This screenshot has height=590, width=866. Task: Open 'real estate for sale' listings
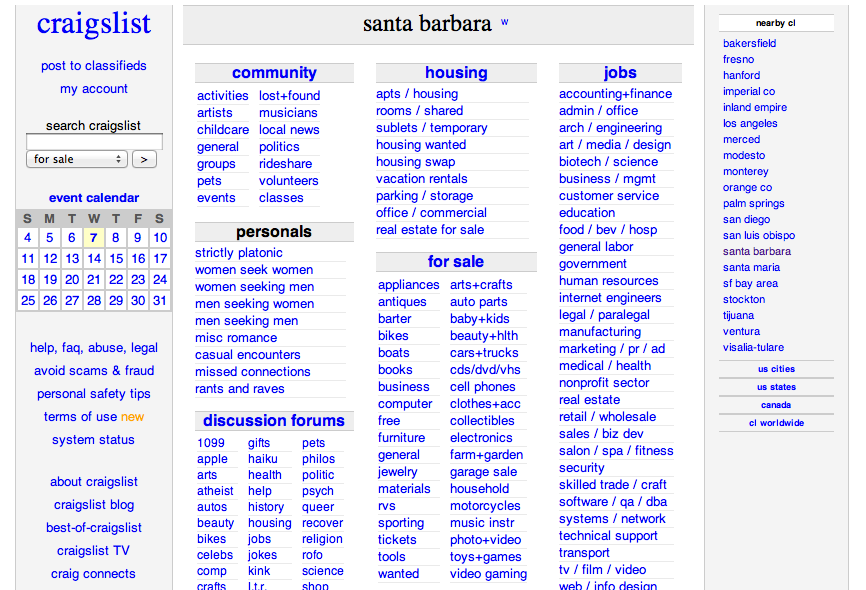click(430, 230)
